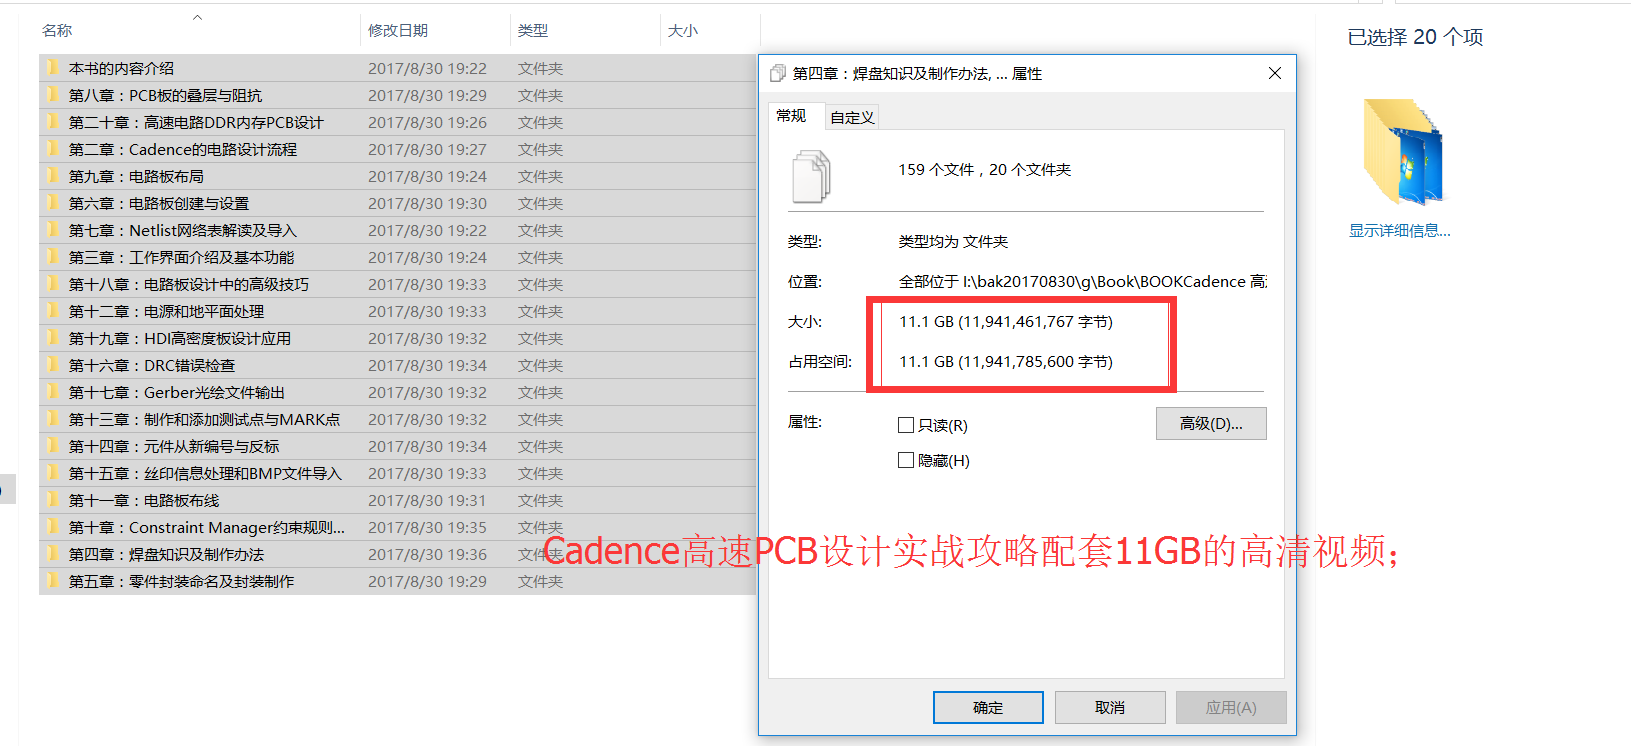Click folder icon for 第十六章：DRC错误检查

point(52,365)
